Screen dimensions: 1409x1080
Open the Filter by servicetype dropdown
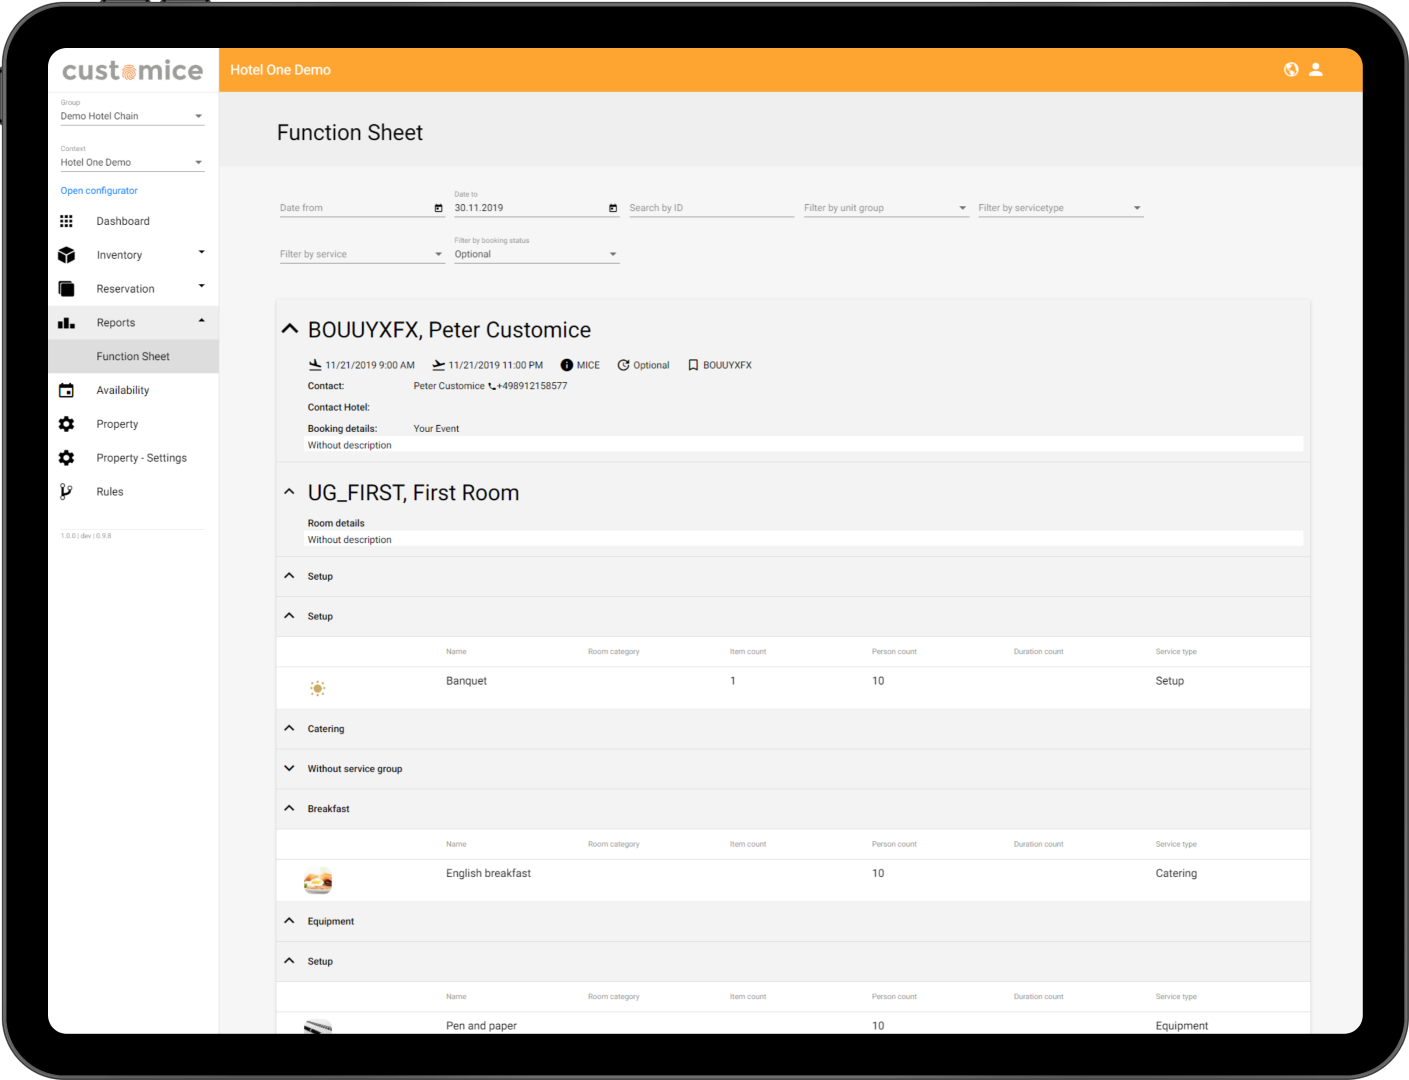point(1059,208)
